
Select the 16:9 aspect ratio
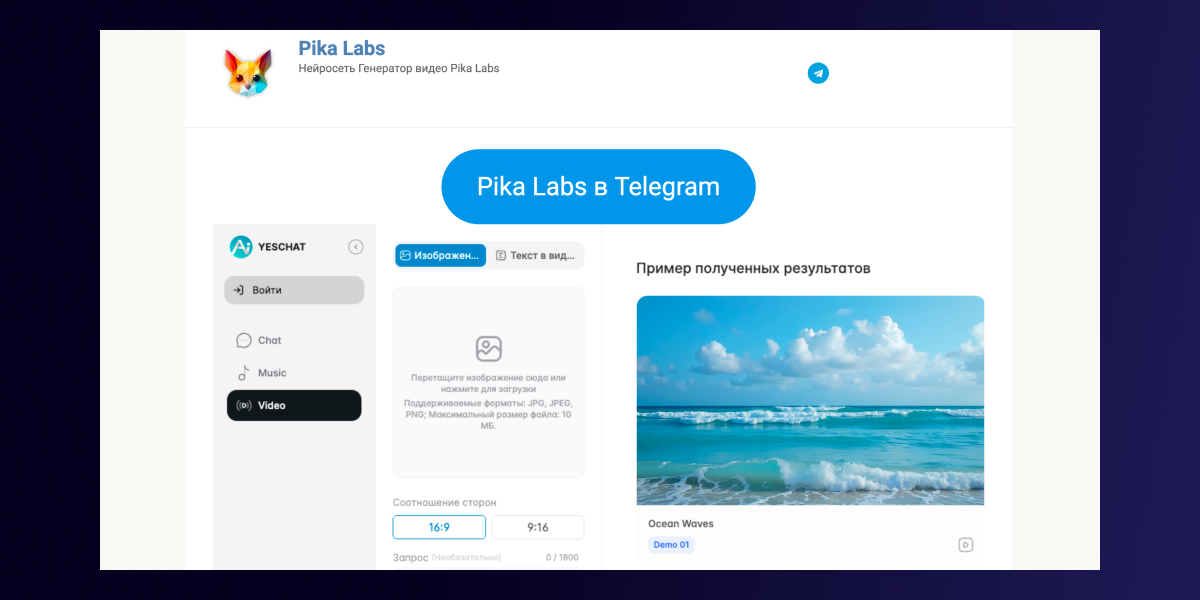point(439,527)
